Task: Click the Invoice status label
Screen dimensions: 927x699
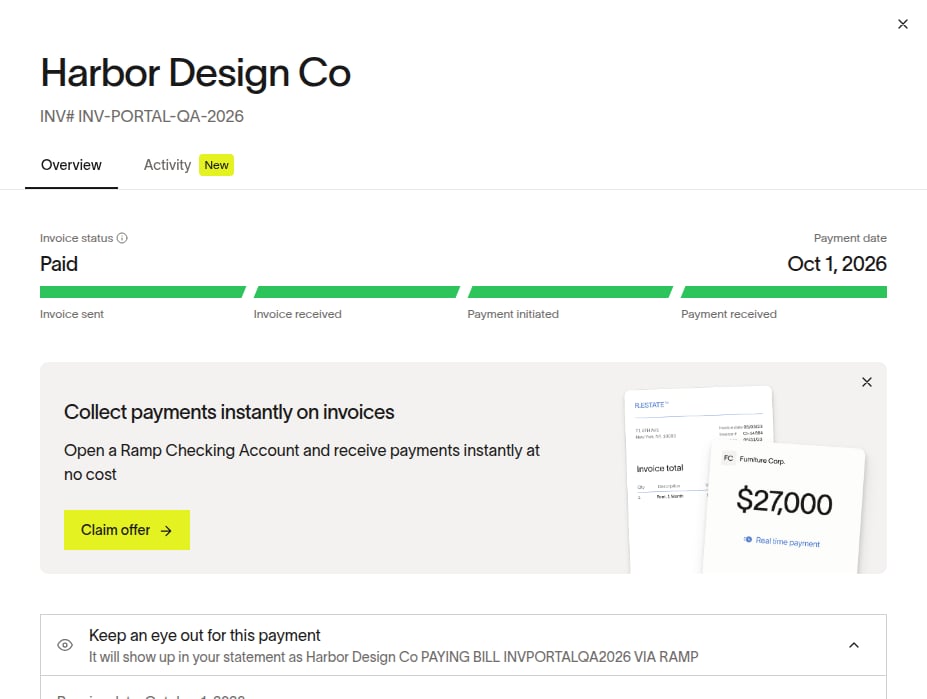Action: tap(76, 238)
